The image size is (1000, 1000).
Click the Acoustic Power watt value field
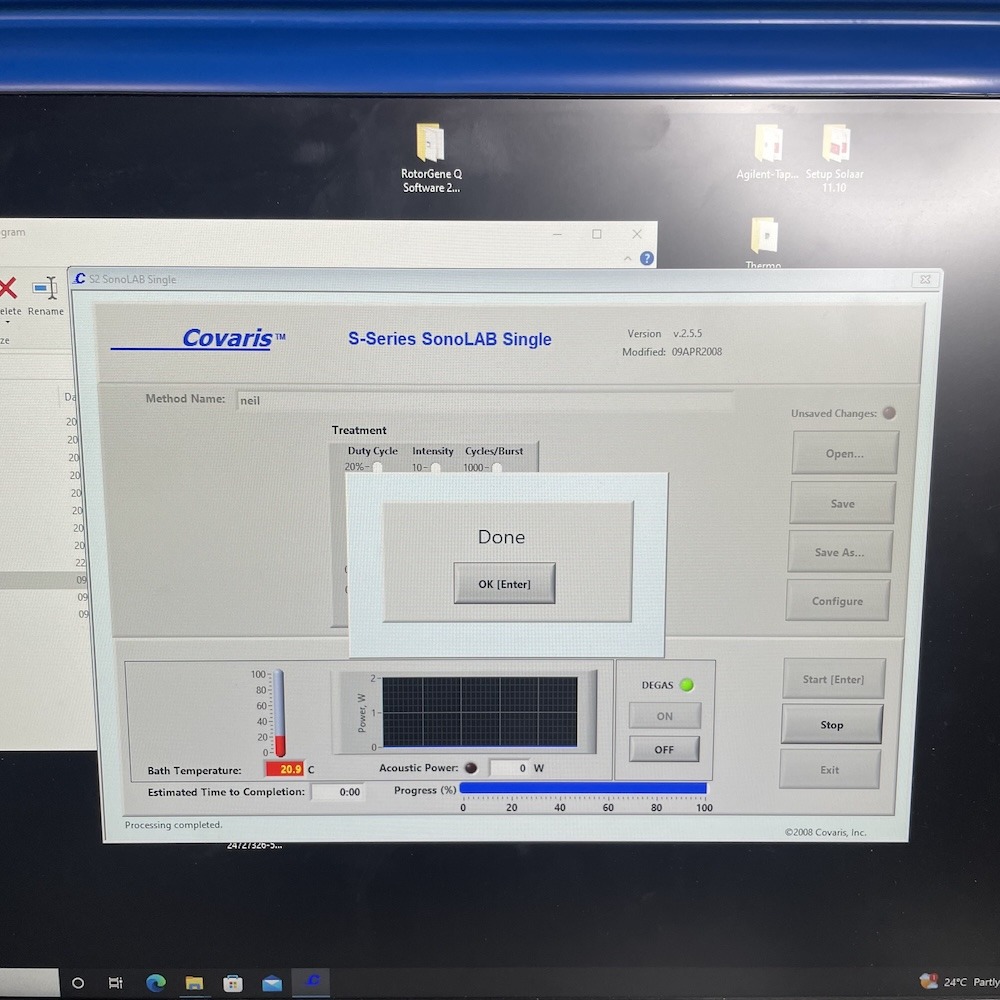(509, 768)
